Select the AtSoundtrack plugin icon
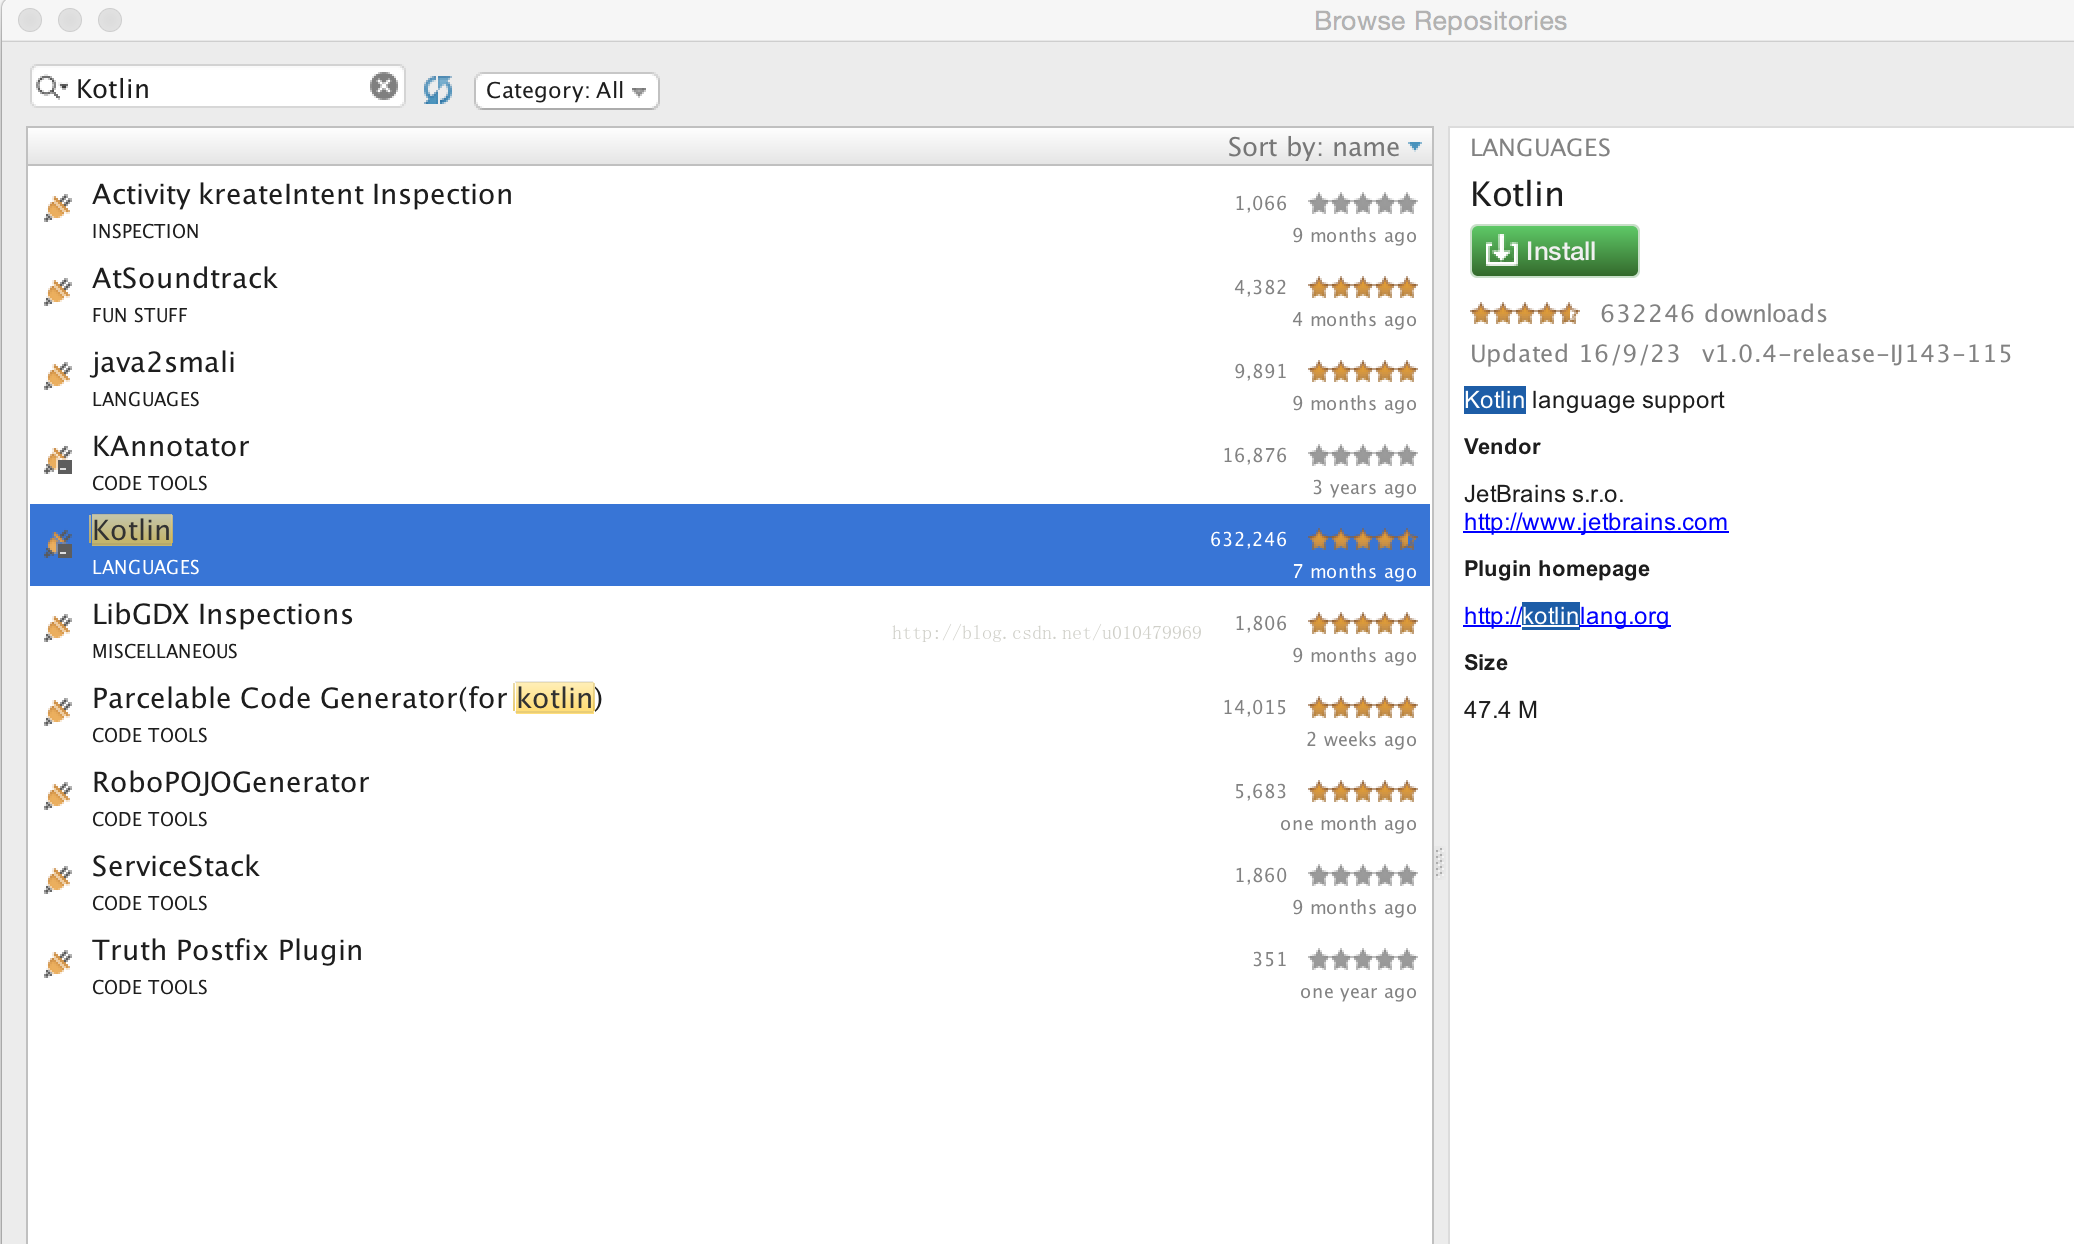The image size is (2074, 1244). [x=58, y=291]
